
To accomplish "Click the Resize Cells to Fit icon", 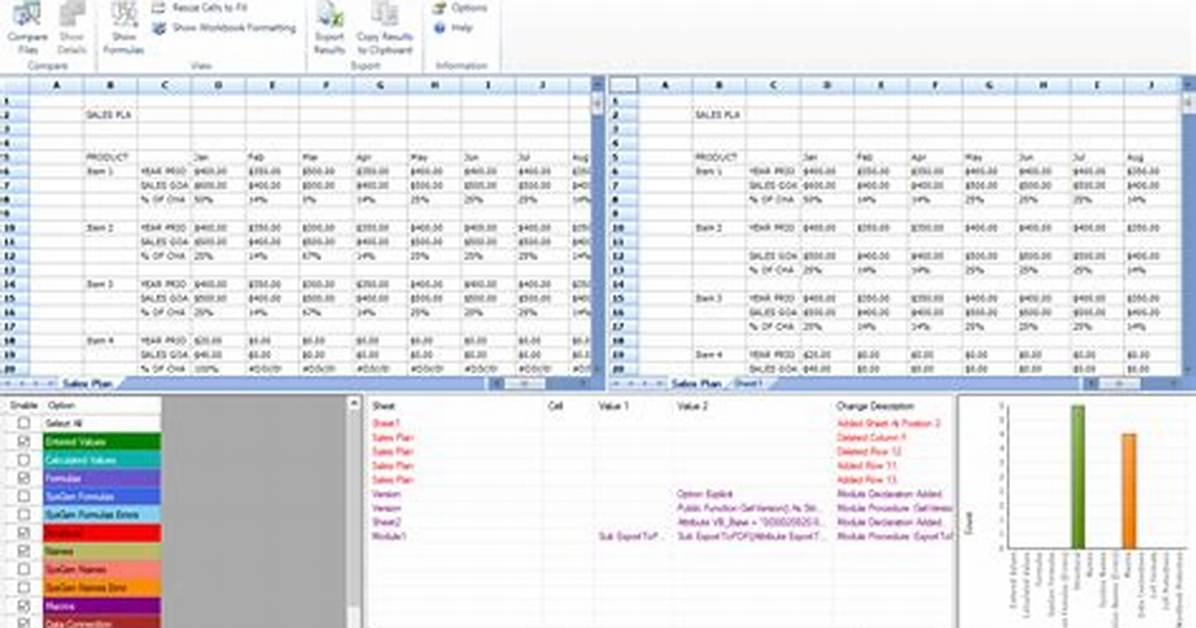I will coord(159,8).
